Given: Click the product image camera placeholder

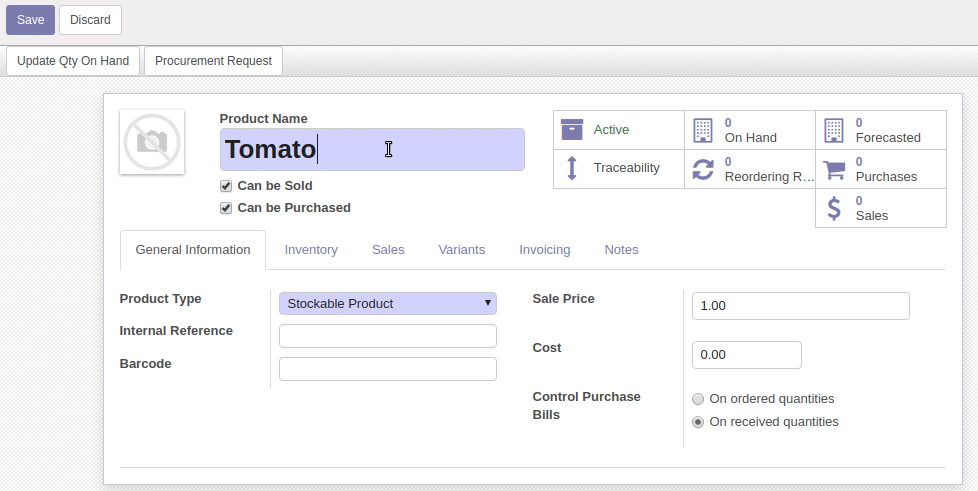Looking at the screenshot, I should (x=152, y=142).
